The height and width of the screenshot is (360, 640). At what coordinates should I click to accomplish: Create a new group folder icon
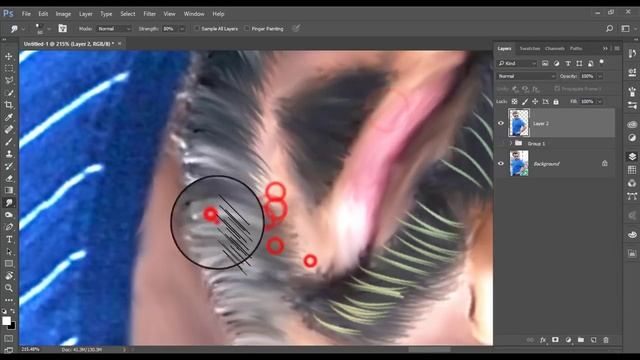coord(580,340)
